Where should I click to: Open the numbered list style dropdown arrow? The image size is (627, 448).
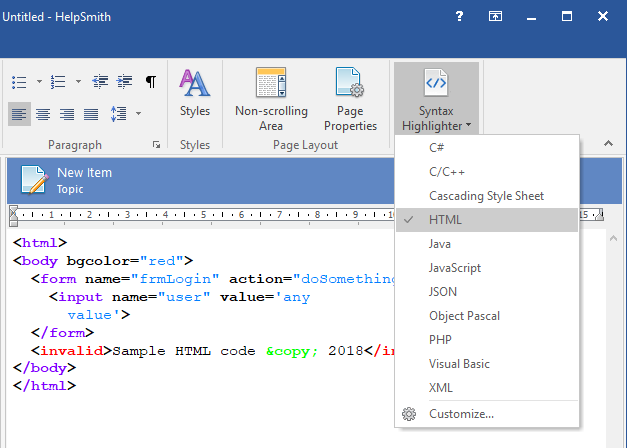point(78,82)
